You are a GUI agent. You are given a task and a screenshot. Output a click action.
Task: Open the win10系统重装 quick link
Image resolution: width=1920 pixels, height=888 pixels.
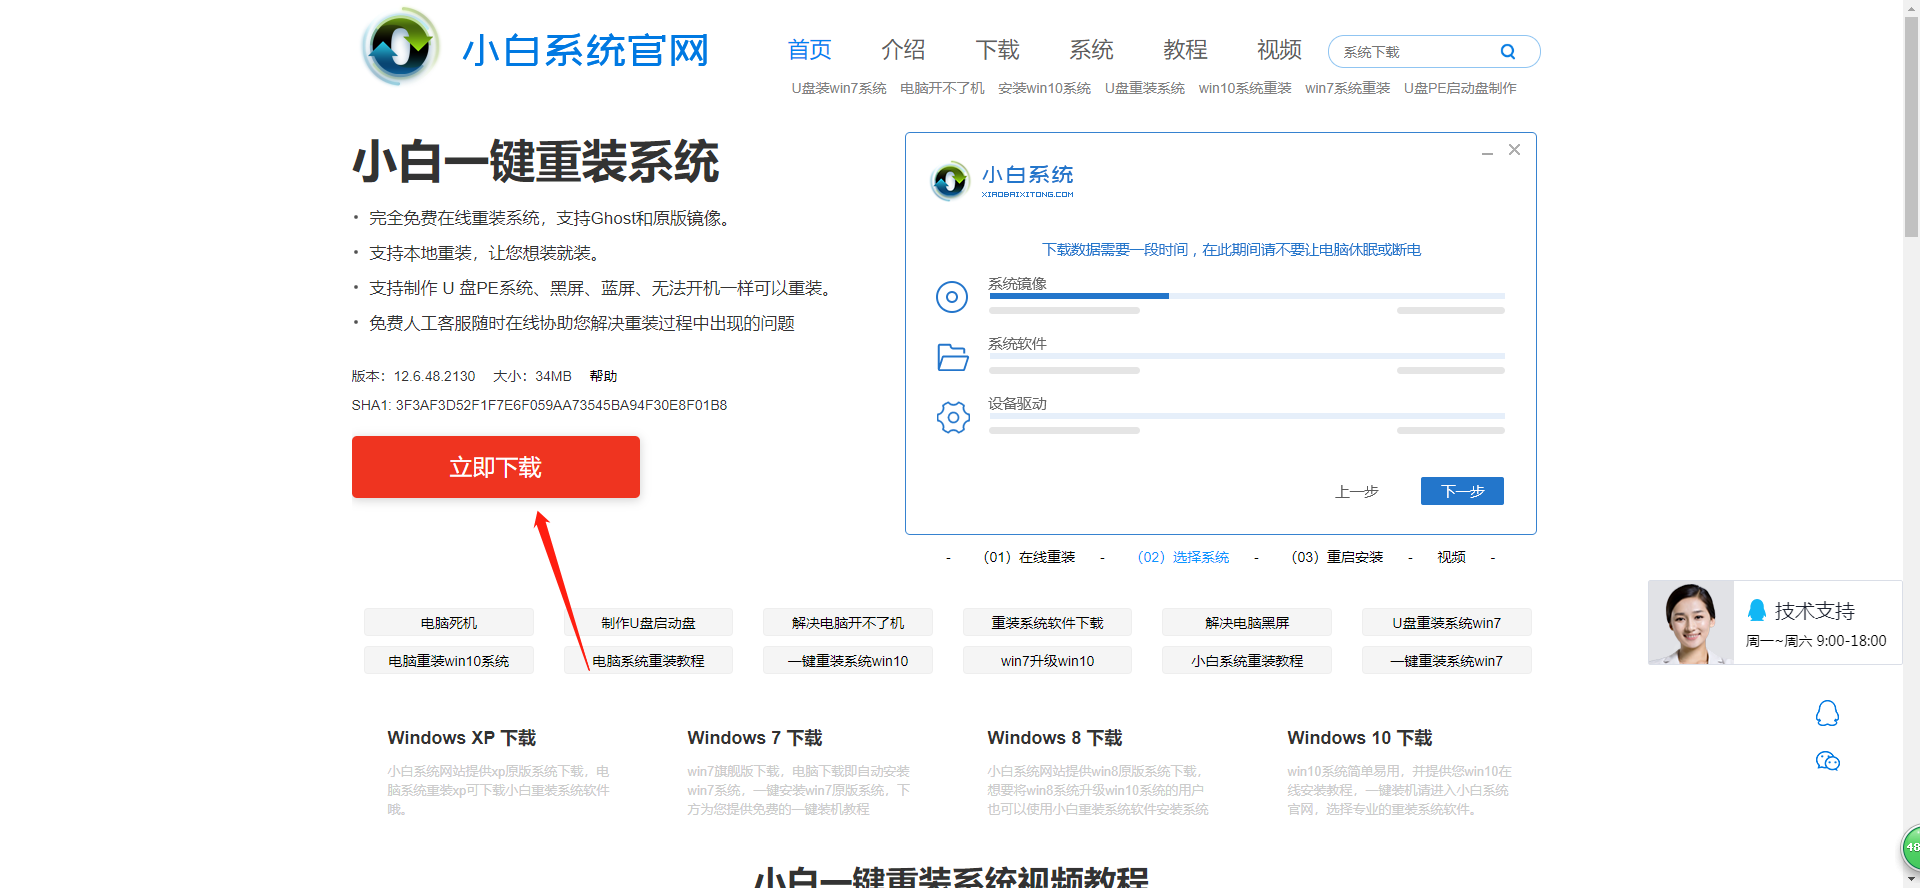[1245, 88]
